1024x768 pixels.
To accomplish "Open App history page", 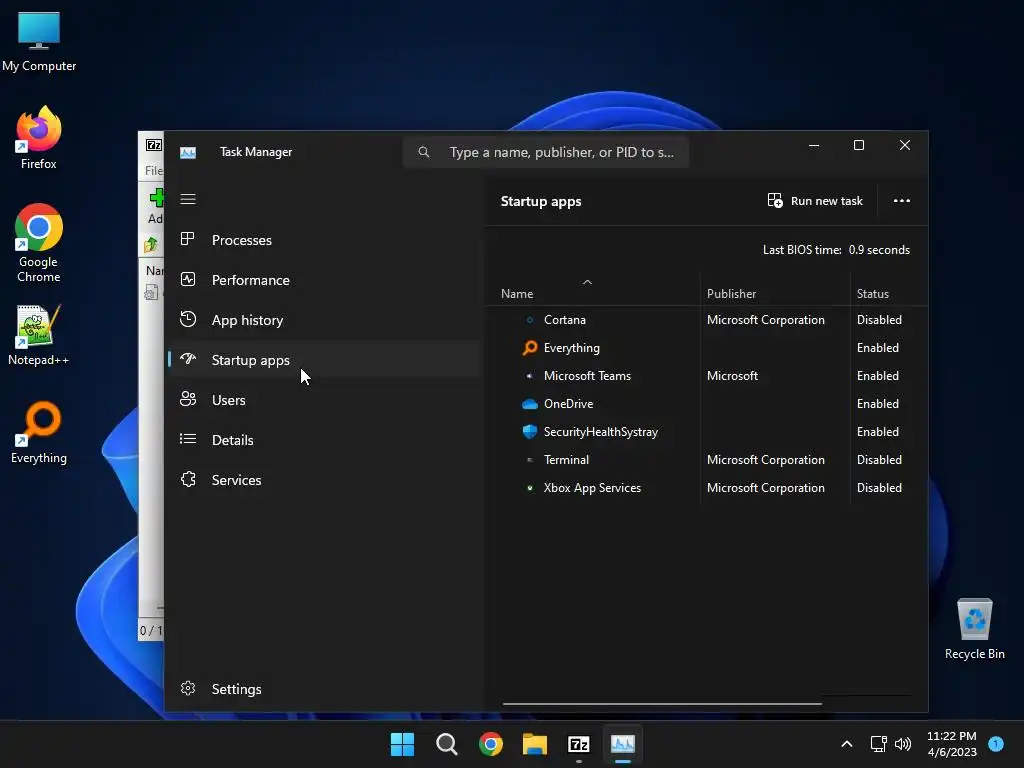I will (x=323, y=320).
